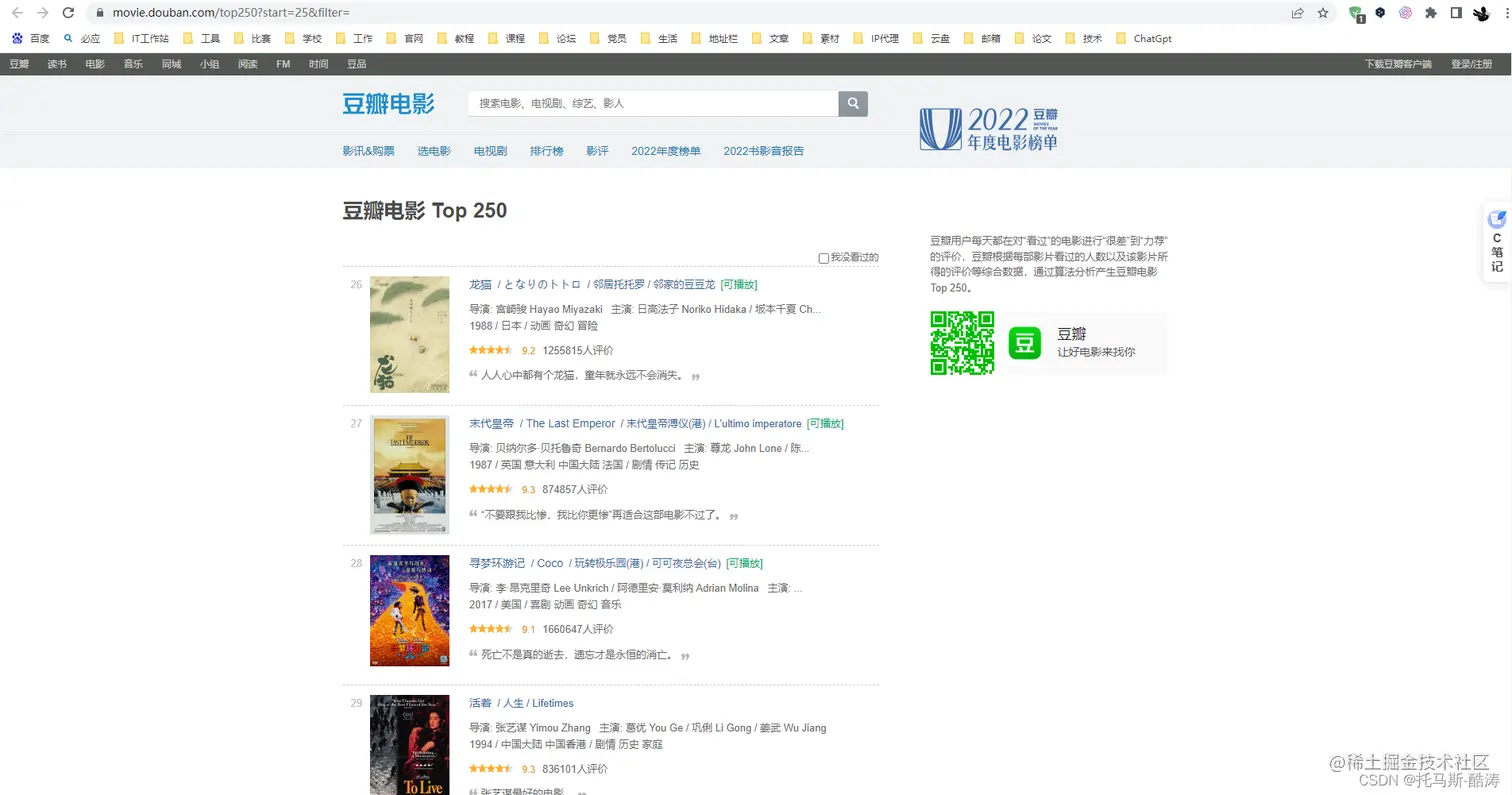The image size is (1512, 795).
Task: Open the 教程 bookmark folder
Action: (456, 39)
